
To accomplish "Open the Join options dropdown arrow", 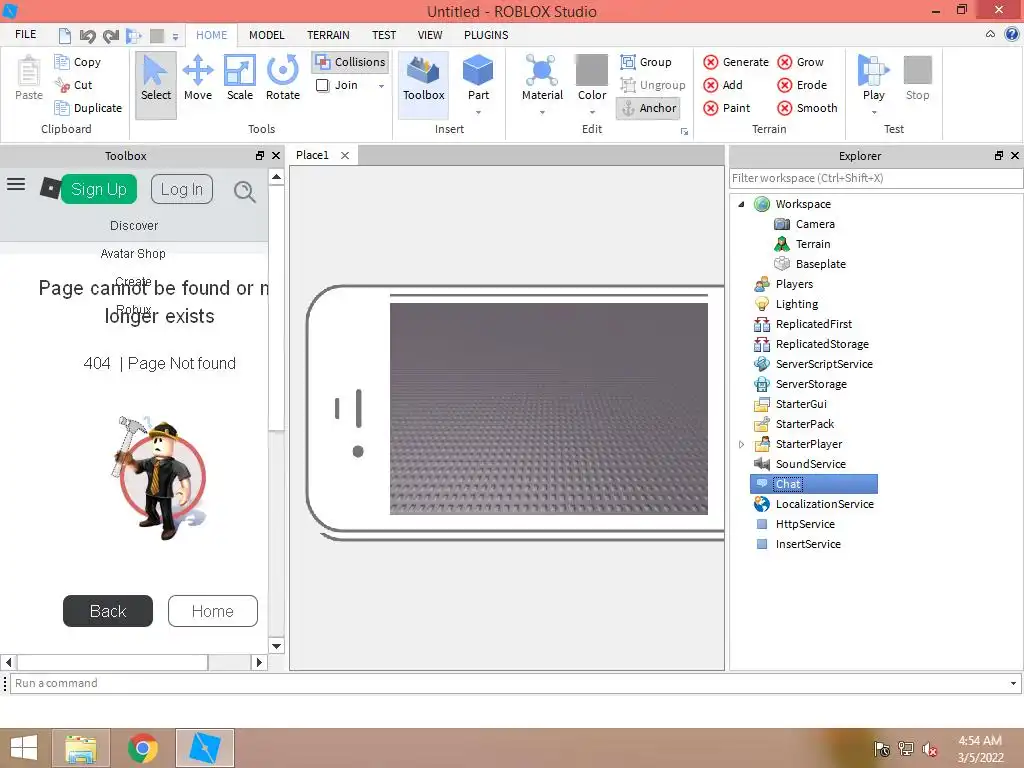I will [x=381, y=86].
